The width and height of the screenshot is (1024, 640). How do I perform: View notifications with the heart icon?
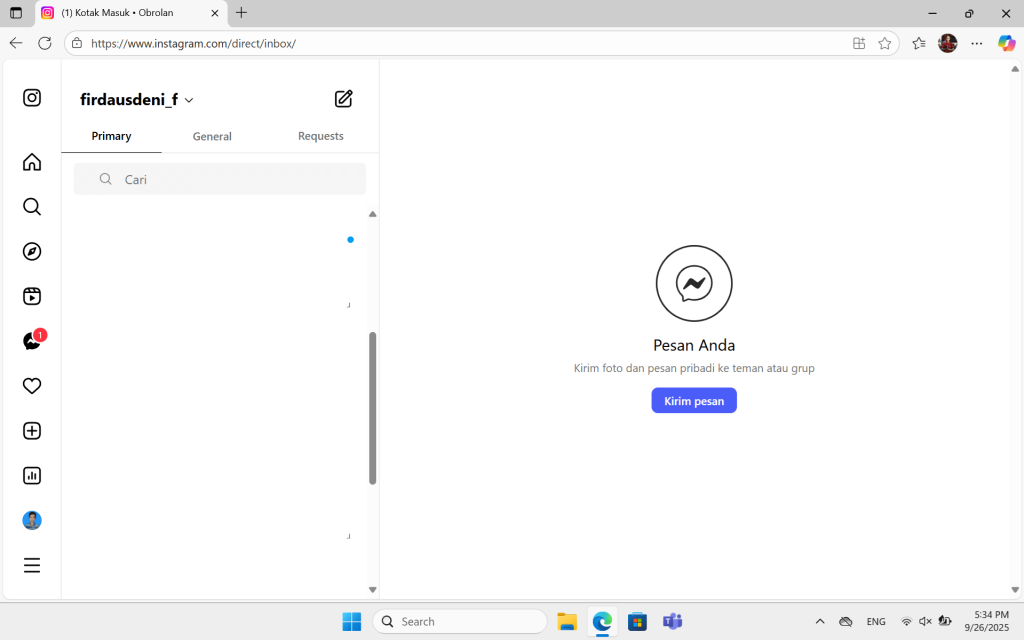(x=31, y=385)
